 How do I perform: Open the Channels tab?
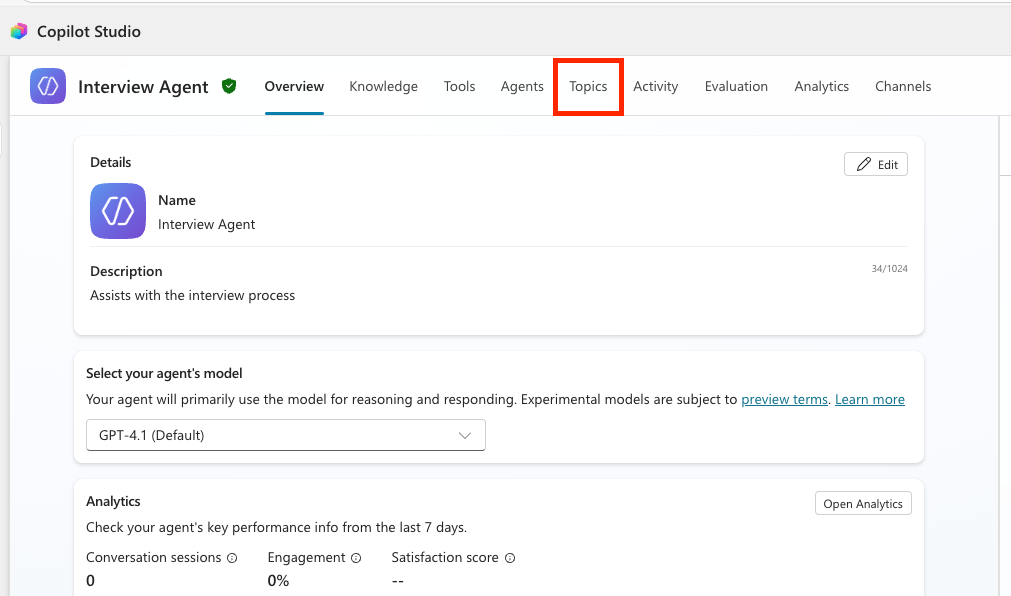903,87
